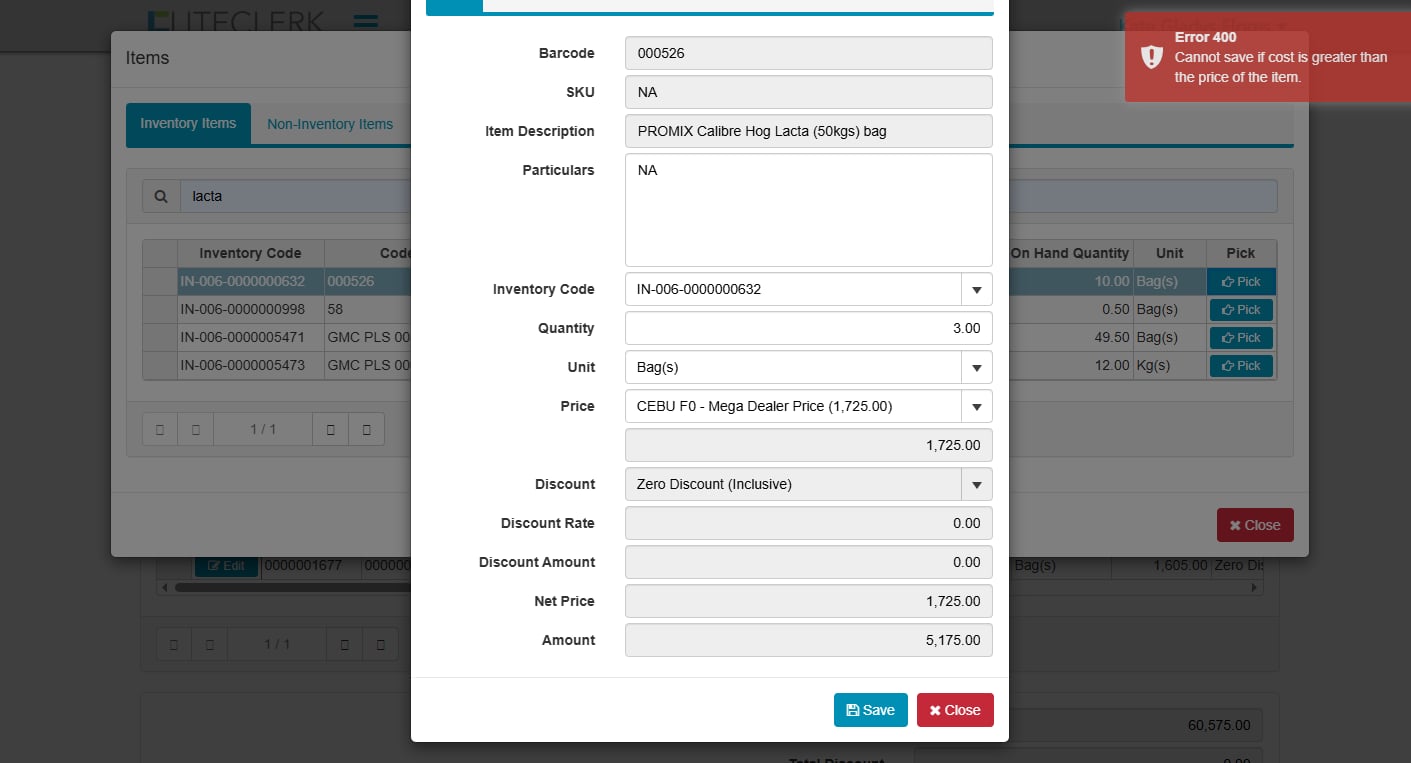Viewport: 1411px width, 763px height.
Task: Click the search magnifier icon beside lacta
Action: tap(160, 197)
